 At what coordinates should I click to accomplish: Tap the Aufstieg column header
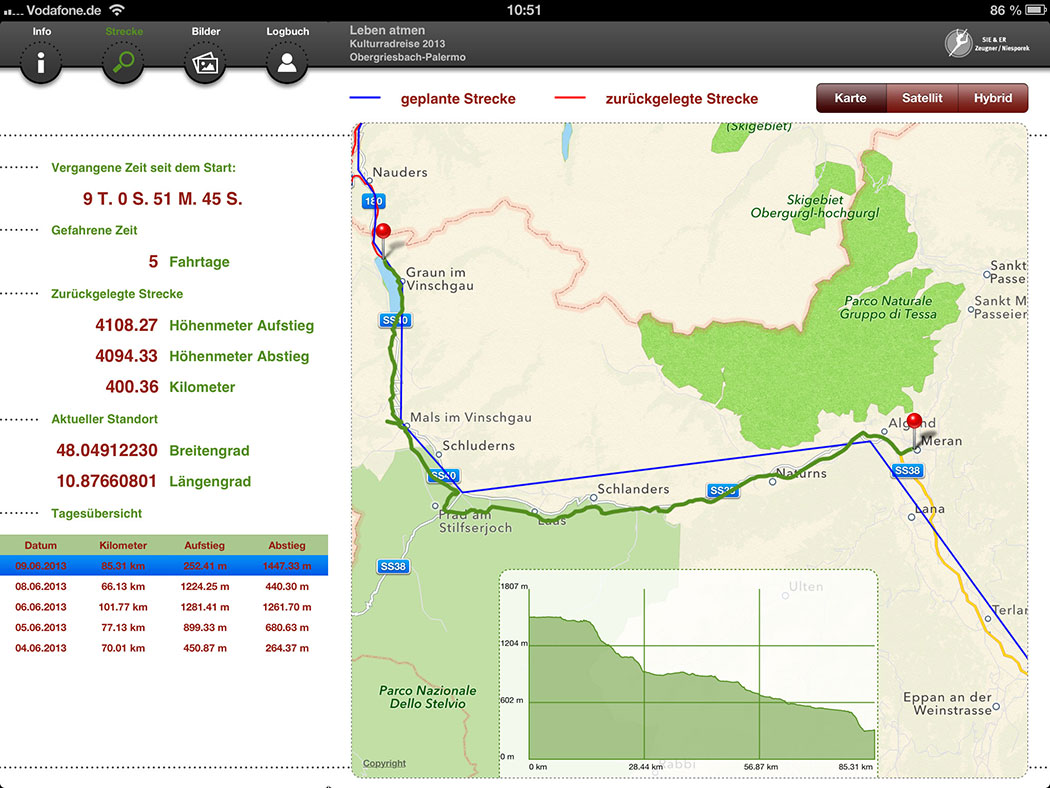click(x=205, y=546)
